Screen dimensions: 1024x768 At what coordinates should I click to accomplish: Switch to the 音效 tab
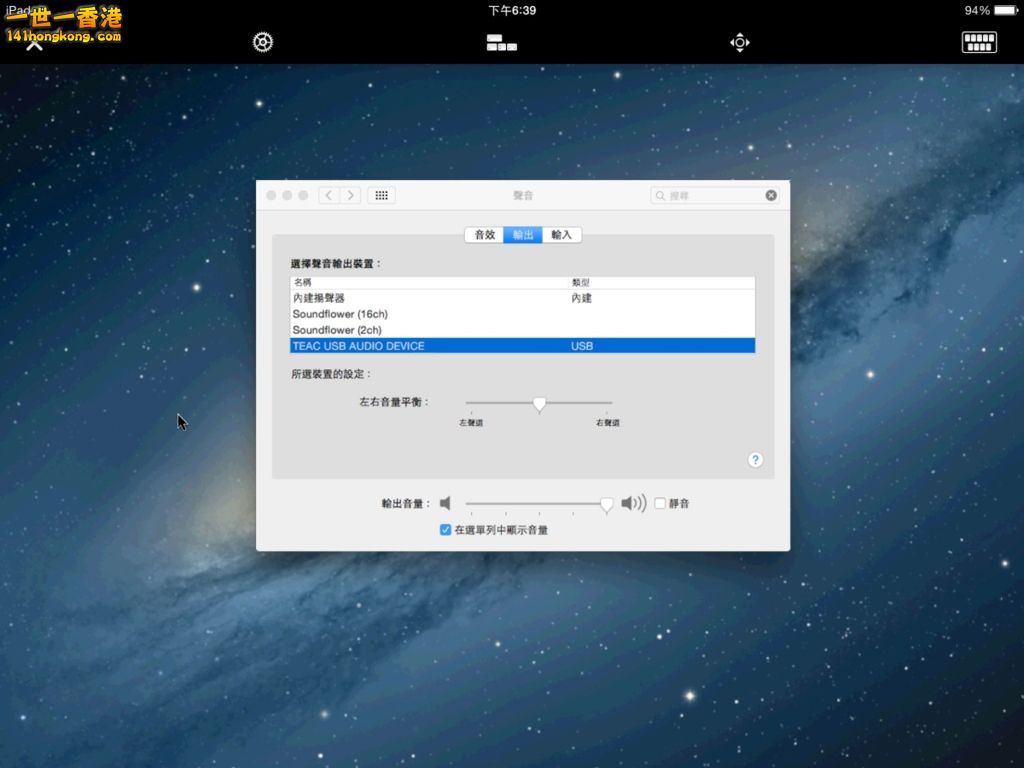[x=484, y=235]
